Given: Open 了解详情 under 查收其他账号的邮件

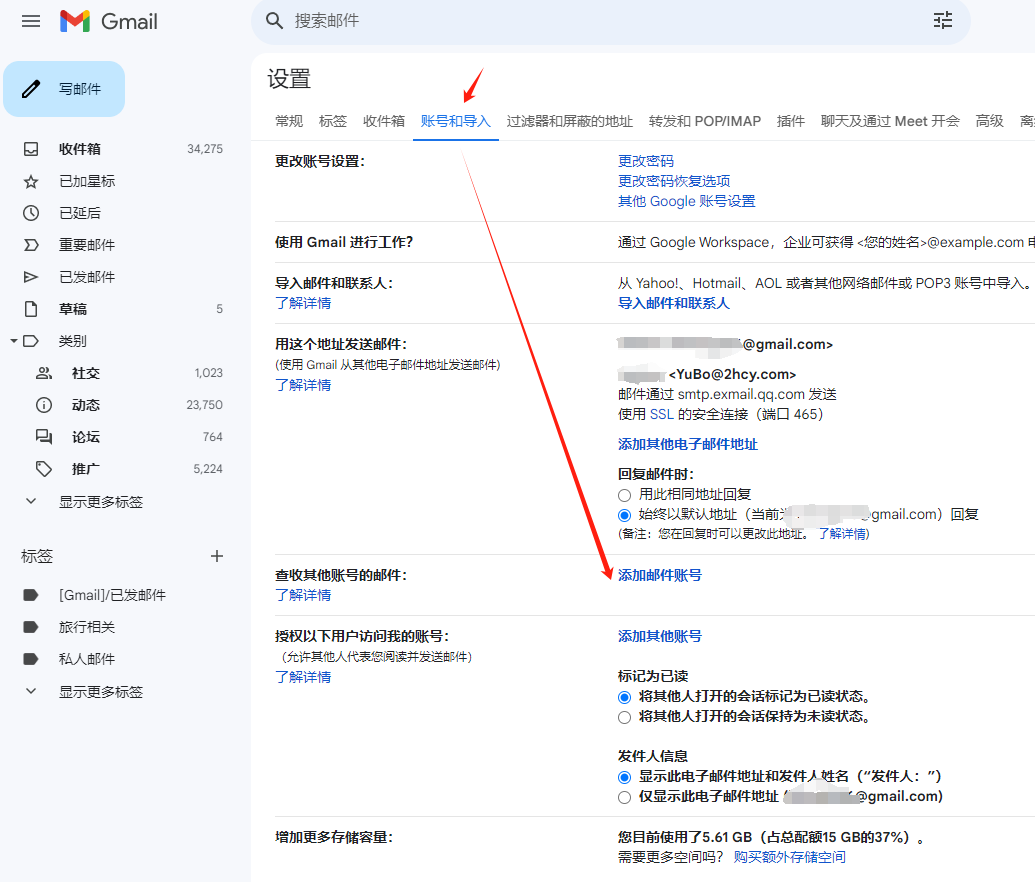Looking at the screenshot, I should (303, 595).
